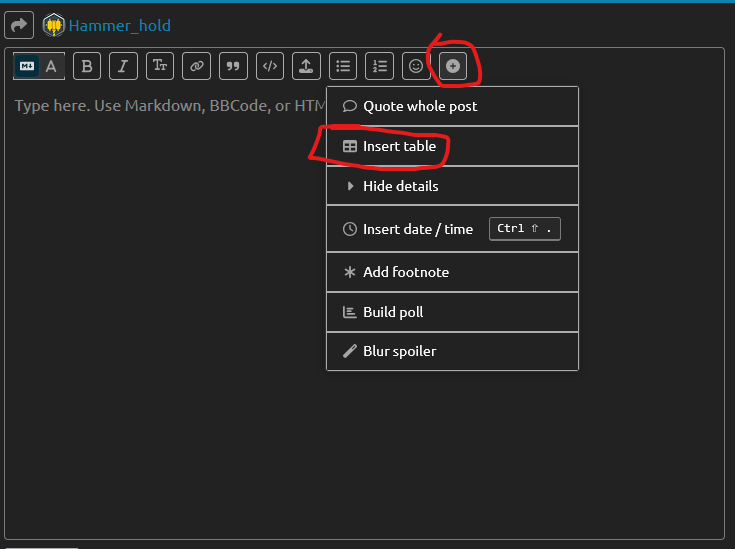Select Insert table from the menu
Image resolution: width=735 pixels, height=549 pixels.
[x=452, y=146]
